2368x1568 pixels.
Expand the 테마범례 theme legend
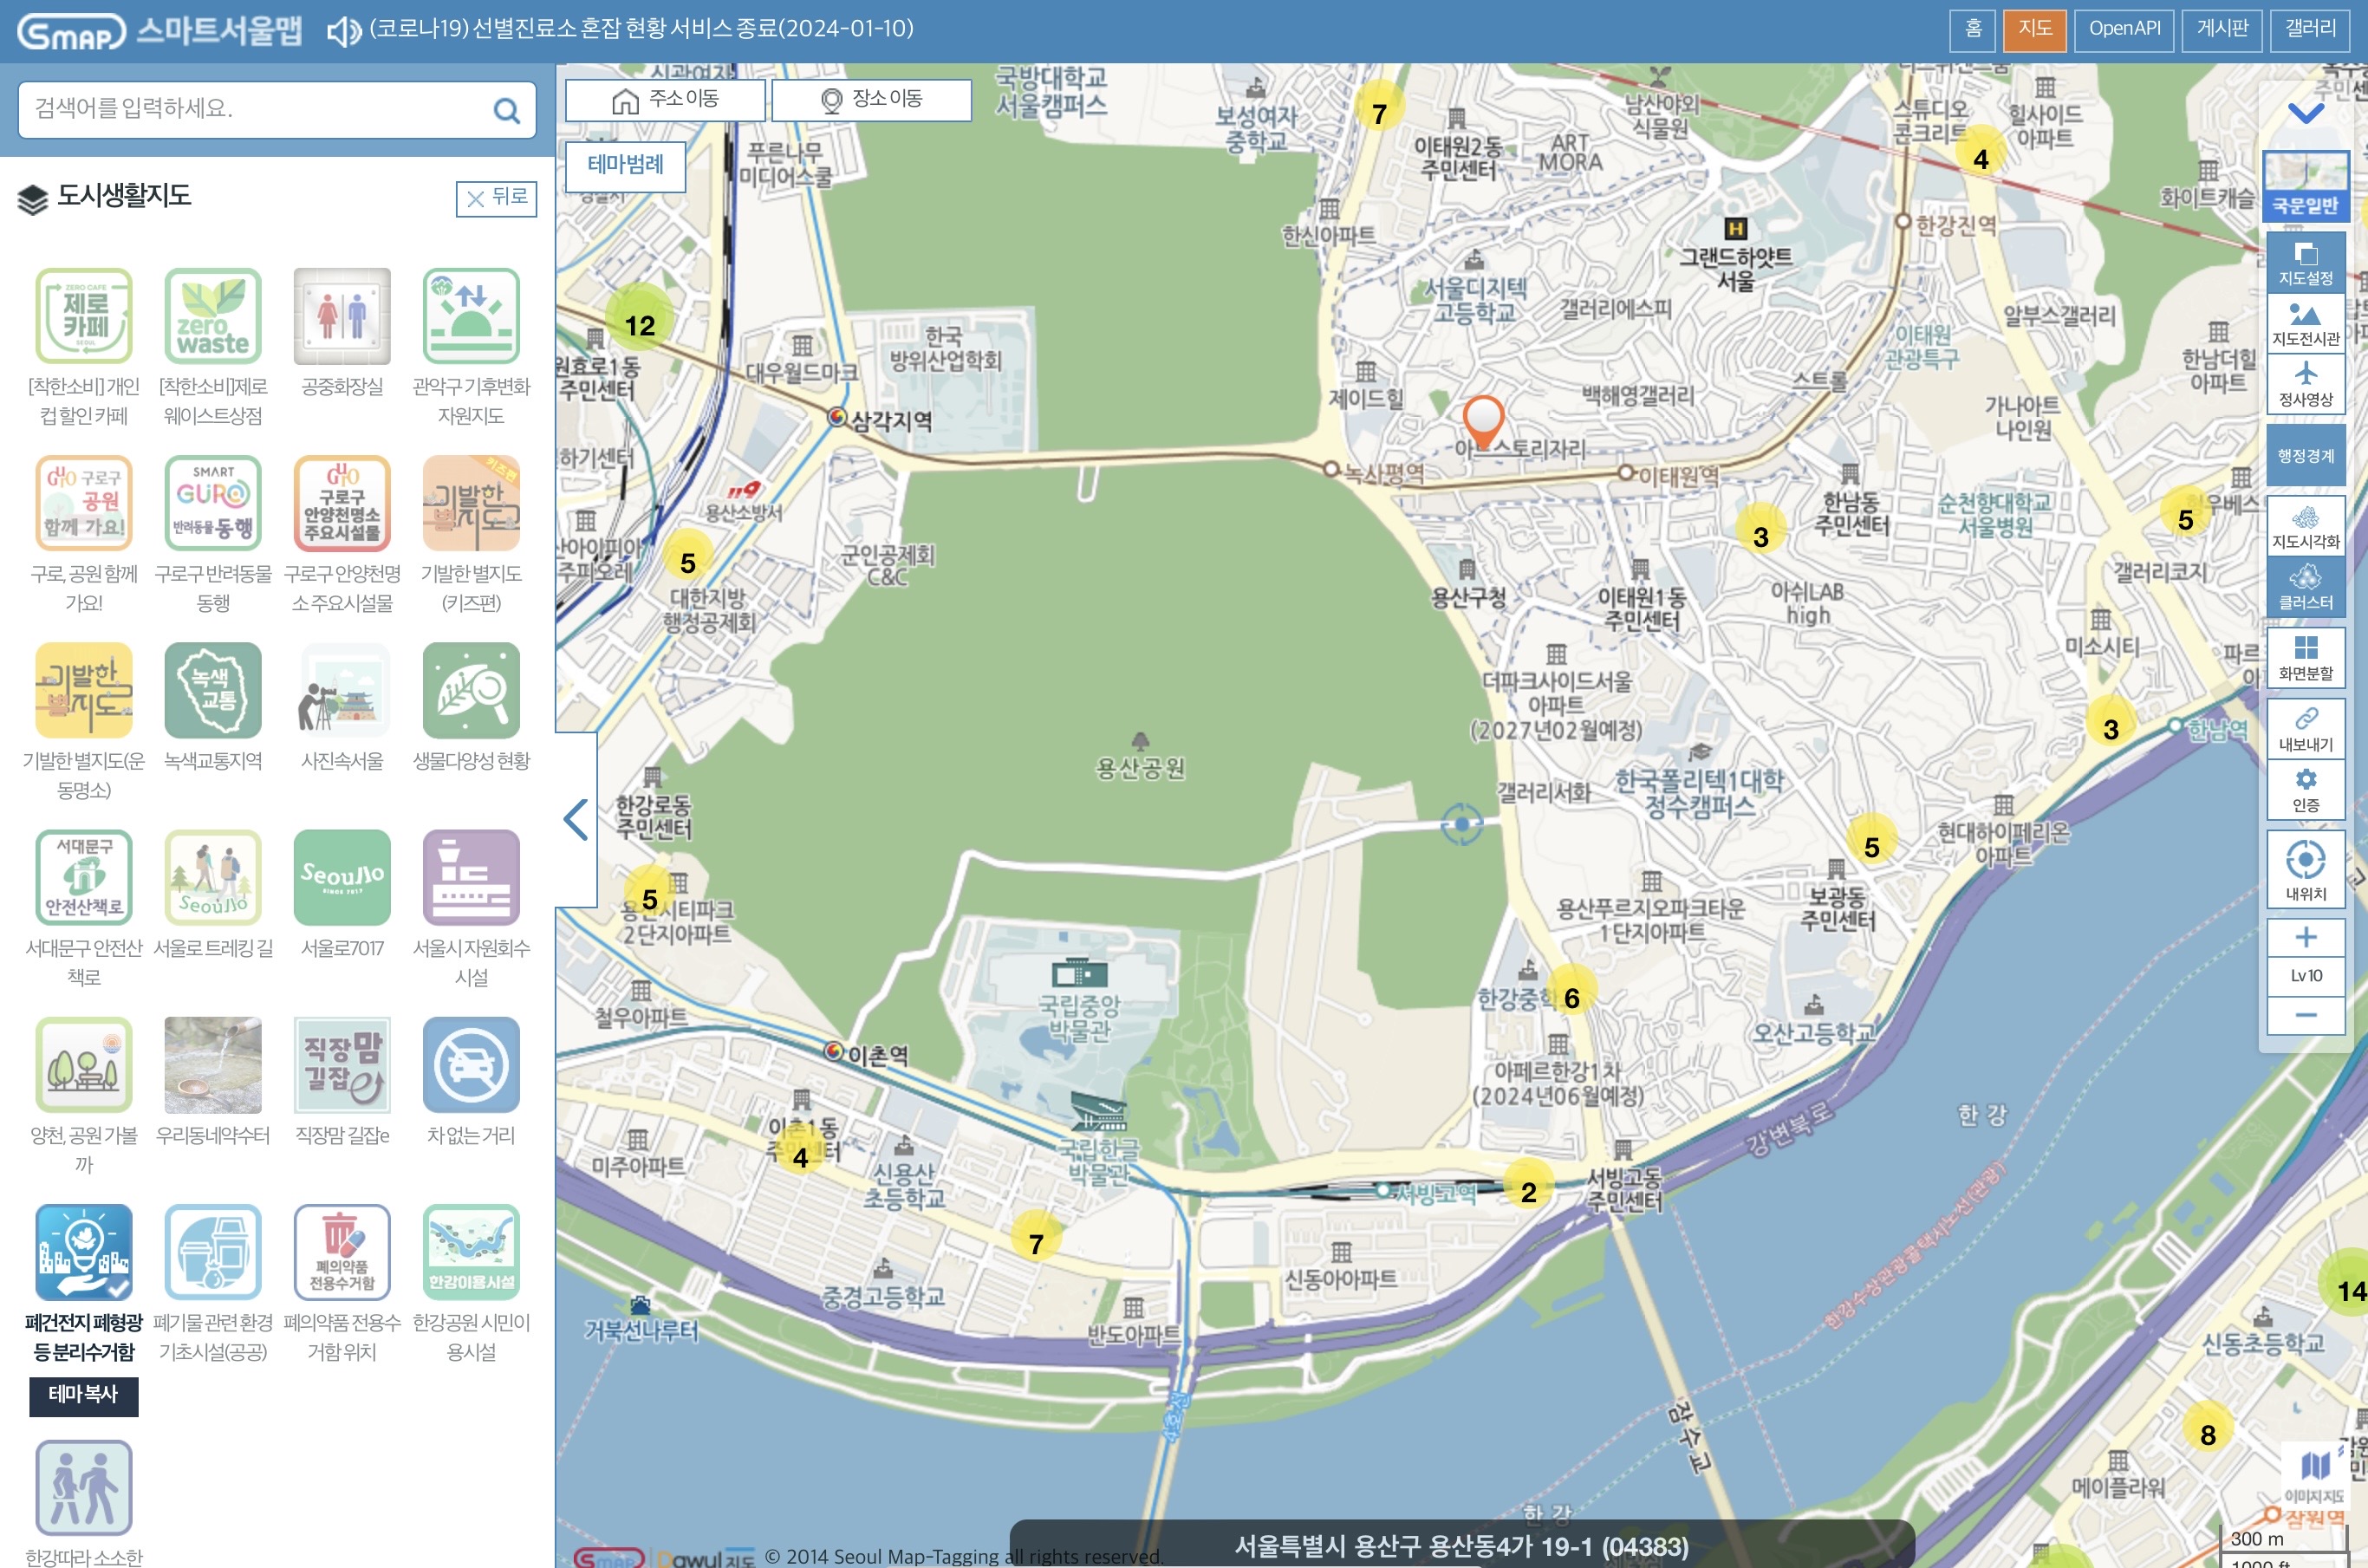(625, 165)
